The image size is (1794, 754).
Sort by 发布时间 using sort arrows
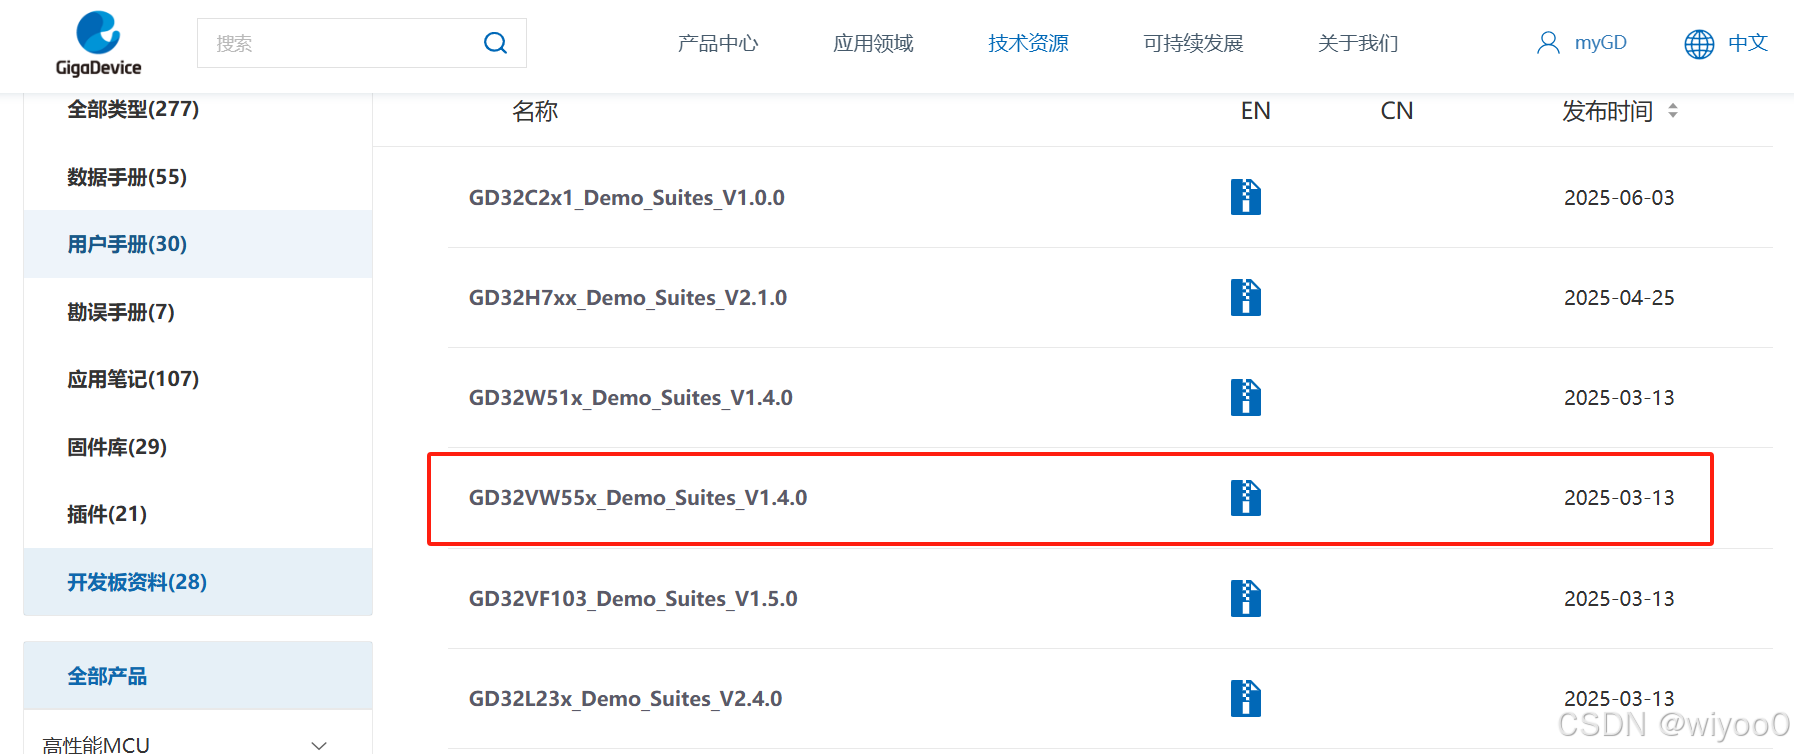click(x=1673, y=111)
